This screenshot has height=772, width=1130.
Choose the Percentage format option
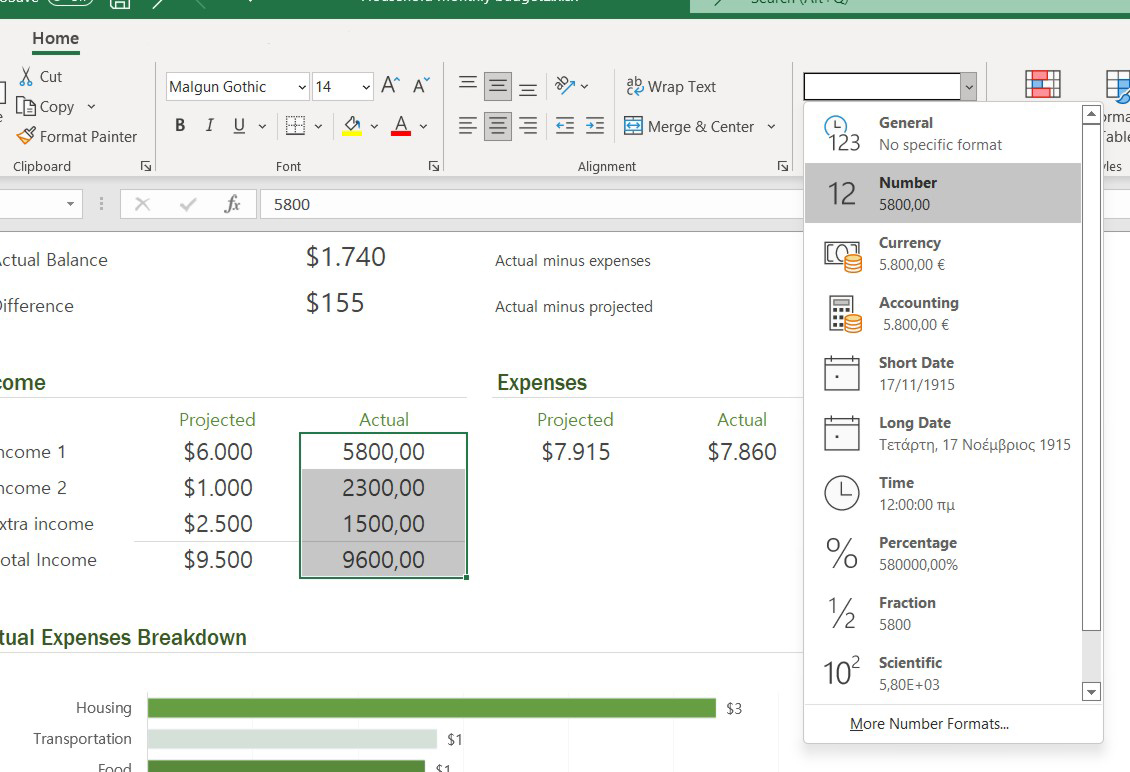pos(943,552)
